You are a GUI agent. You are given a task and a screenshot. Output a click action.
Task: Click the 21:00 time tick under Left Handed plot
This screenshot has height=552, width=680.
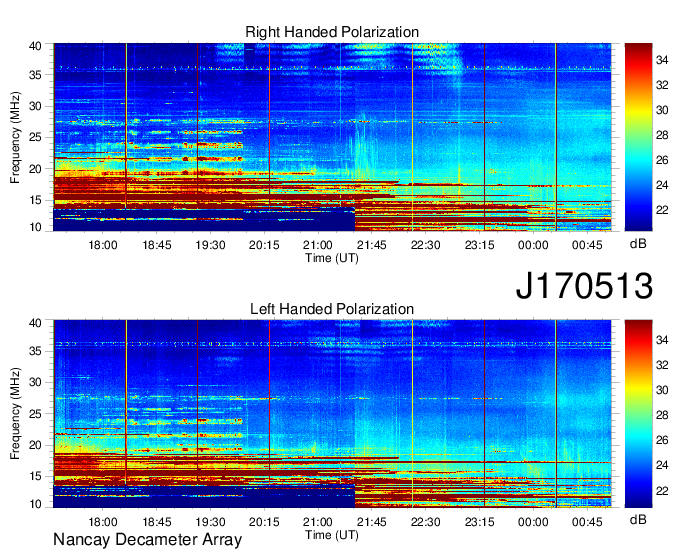(318, 522)
